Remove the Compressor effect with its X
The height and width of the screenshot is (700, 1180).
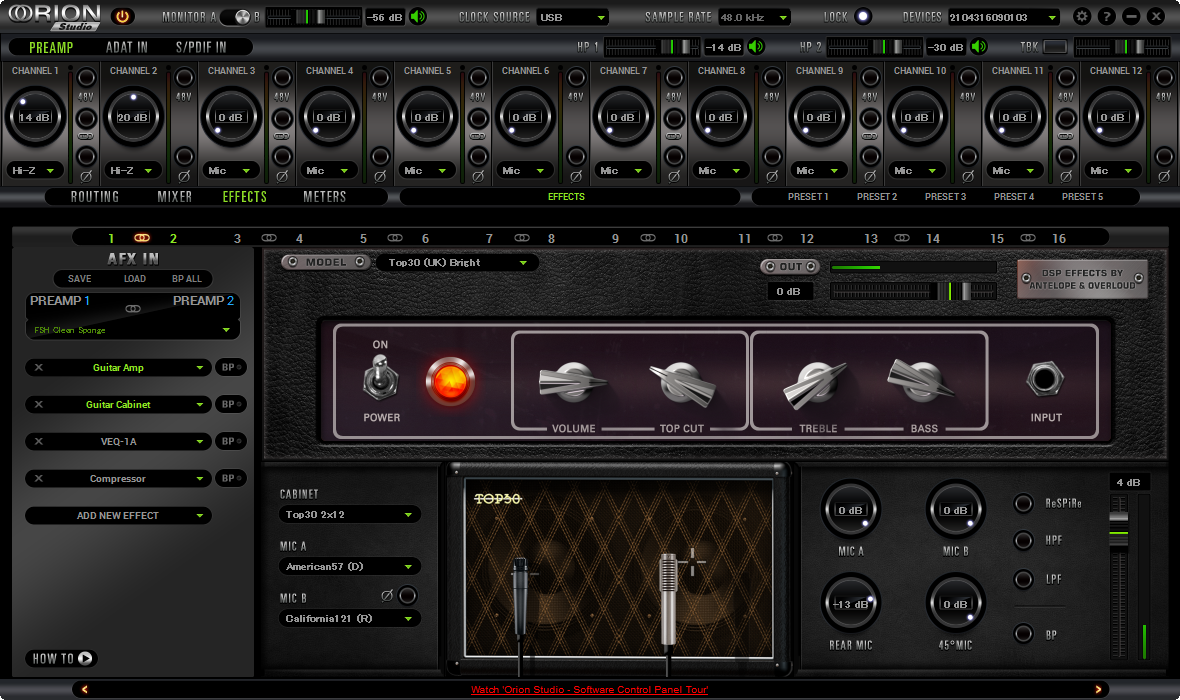(38, 478)
